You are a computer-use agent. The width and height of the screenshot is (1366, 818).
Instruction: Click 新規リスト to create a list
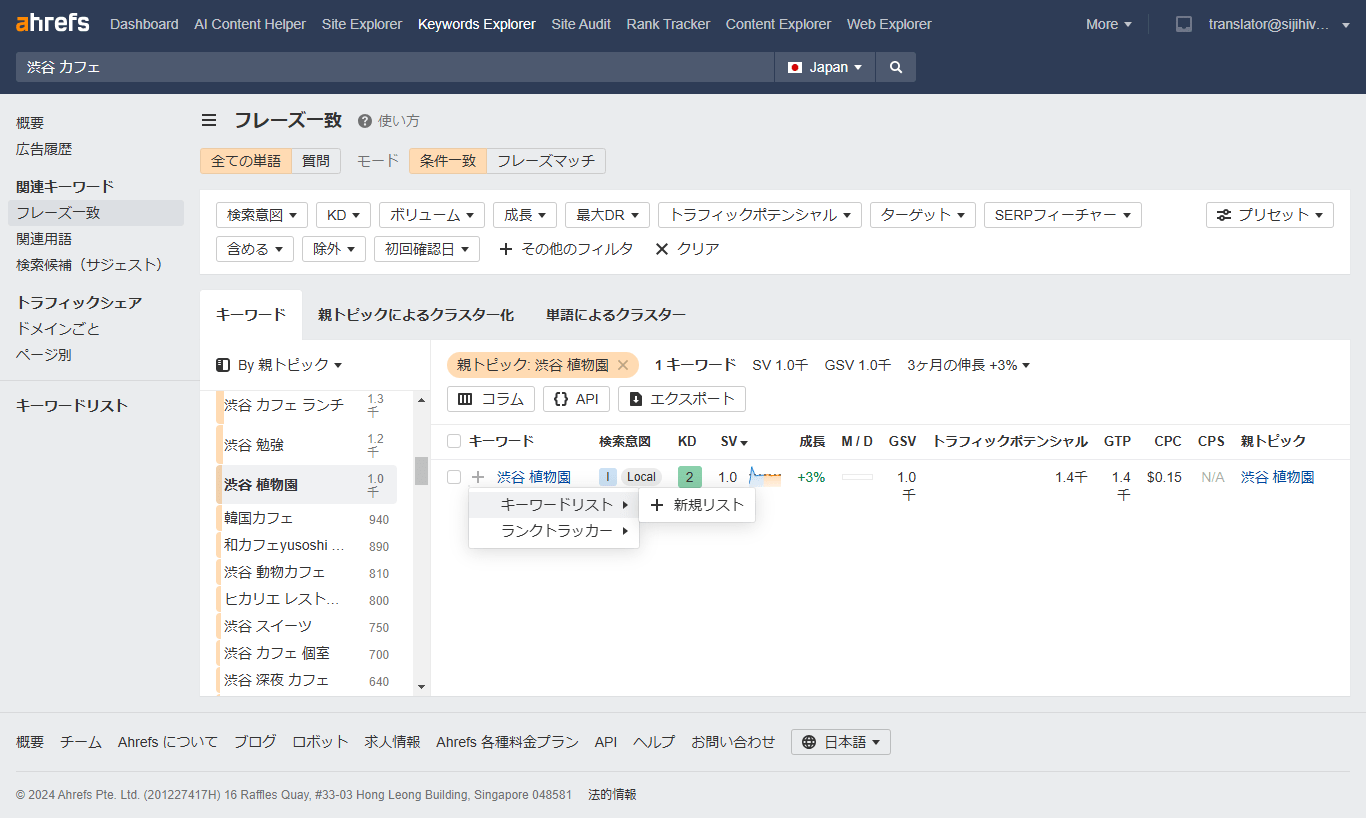tap(697, 506)
